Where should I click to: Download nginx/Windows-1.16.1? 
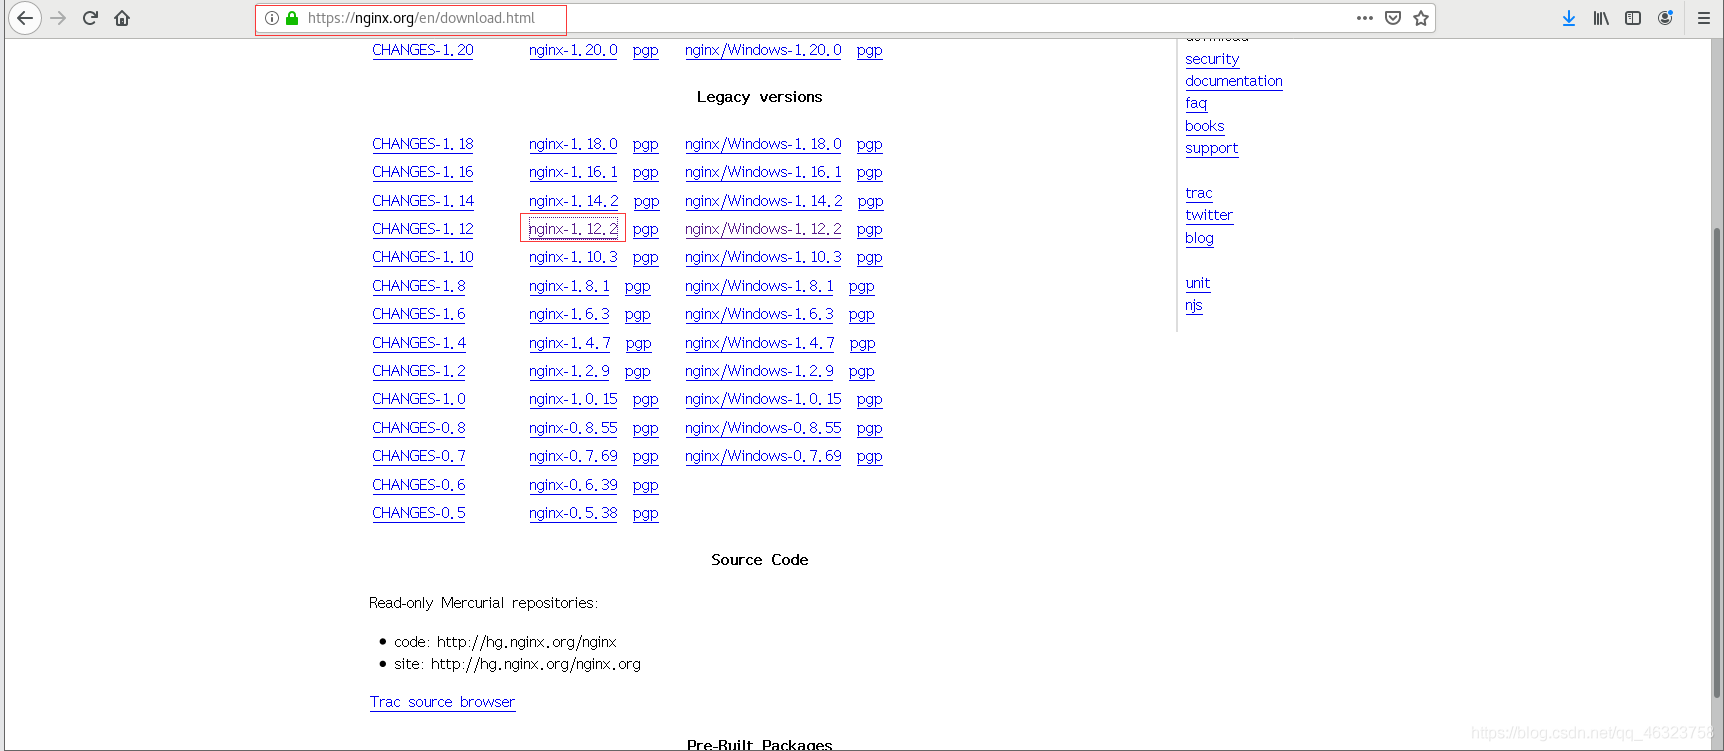tap(763, 172)
